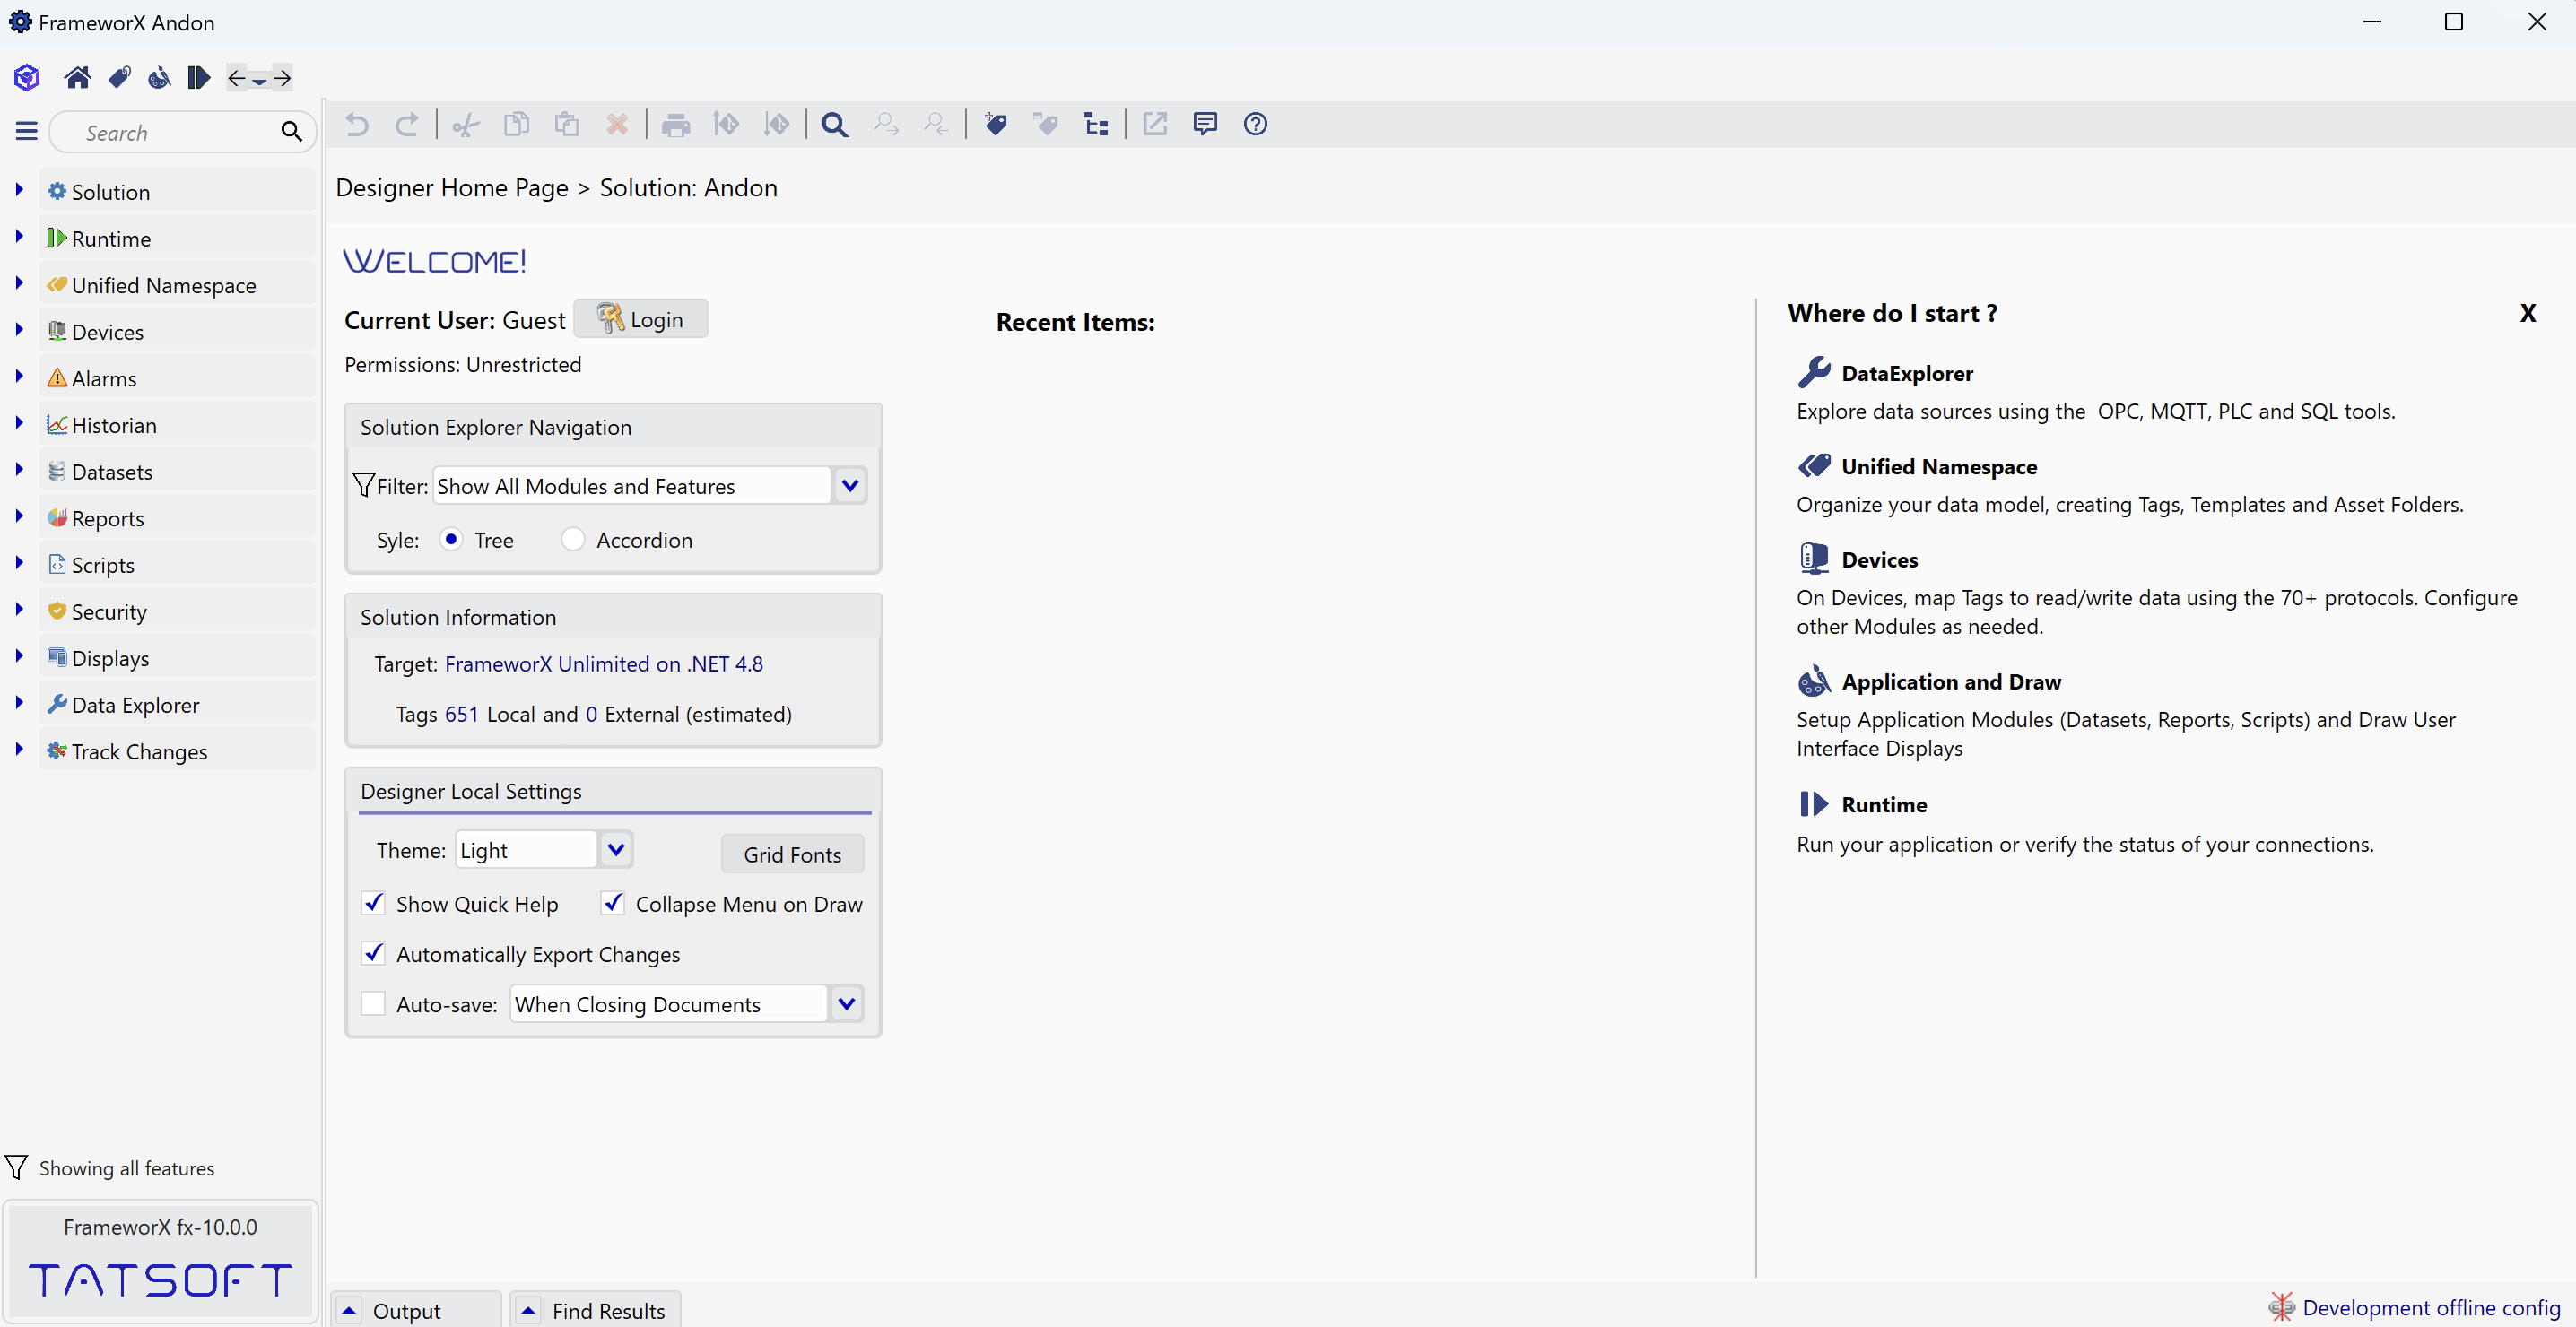Go to the Home page icon
The image size is (2576, 1327).
77,77
